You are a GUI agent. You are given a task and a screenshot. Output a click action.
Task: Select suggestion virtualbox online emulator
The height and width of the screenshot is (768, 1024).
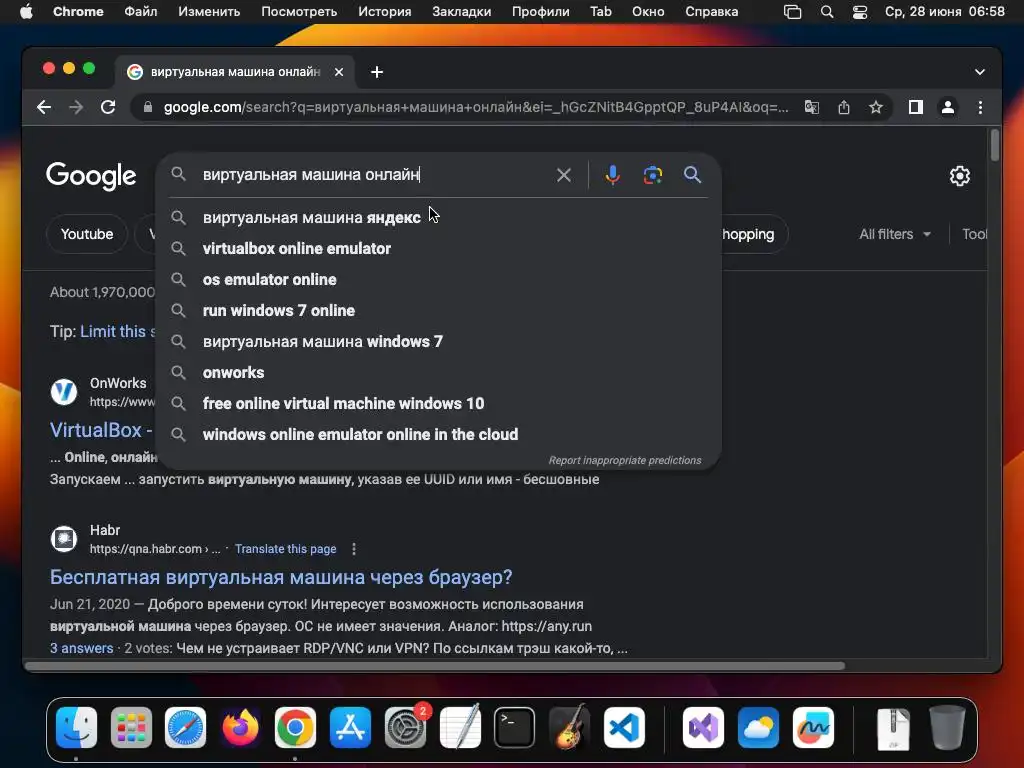point(438,248)
